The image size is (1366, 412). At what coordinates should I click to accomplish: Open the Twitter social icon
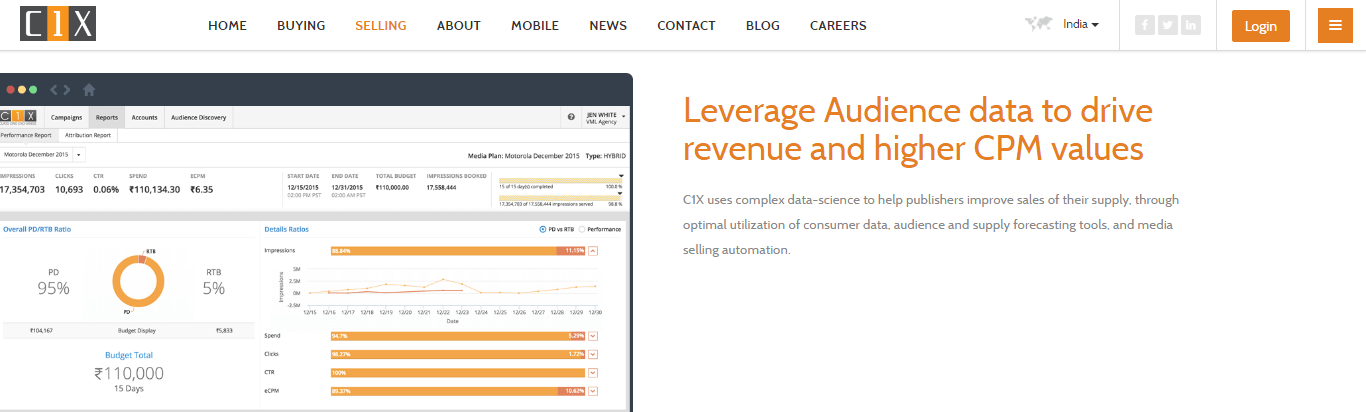1167,26
